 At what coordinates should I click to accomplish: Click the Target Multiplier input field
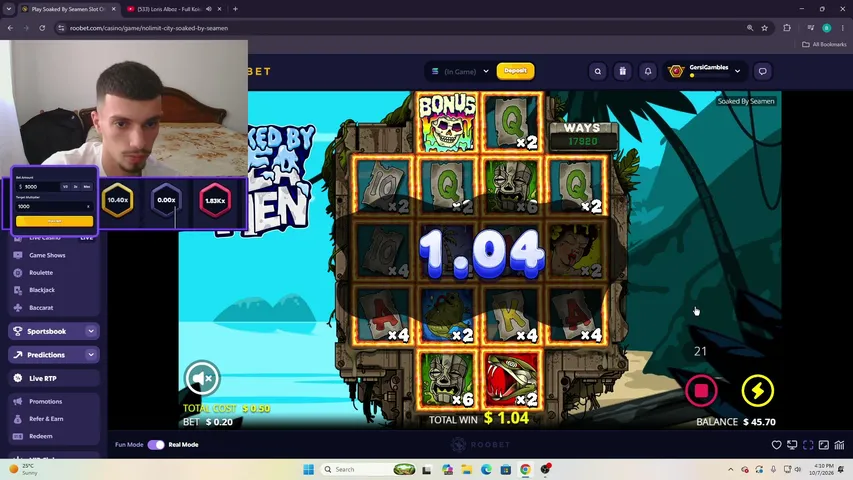pyautogui.click(x=54, y=206)
